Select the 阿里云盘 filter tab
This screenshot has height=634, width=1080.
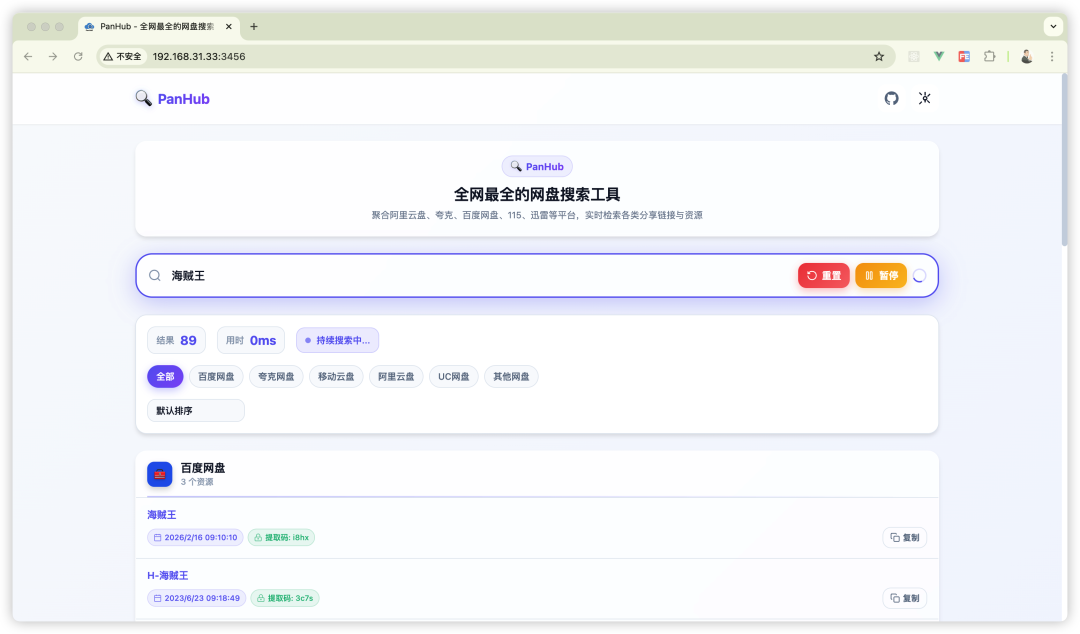[x=395, y=376]
